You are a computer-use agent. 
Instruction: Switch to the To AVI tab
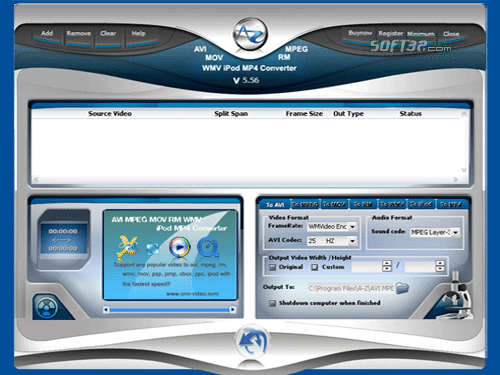[x=275, y=204]
